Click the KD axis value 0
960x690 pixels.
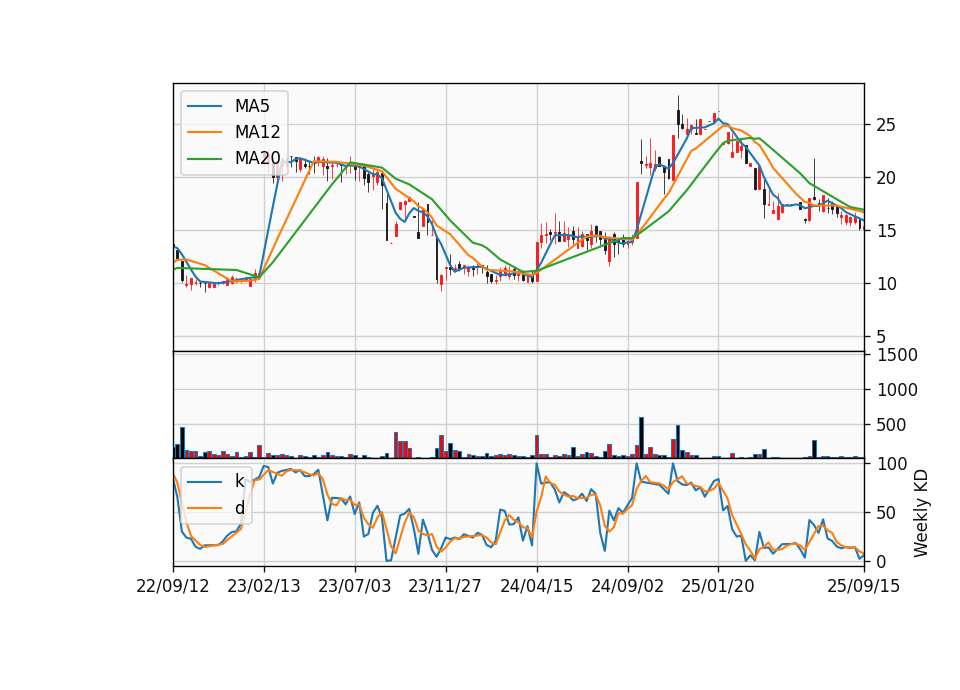pos(881,561)
